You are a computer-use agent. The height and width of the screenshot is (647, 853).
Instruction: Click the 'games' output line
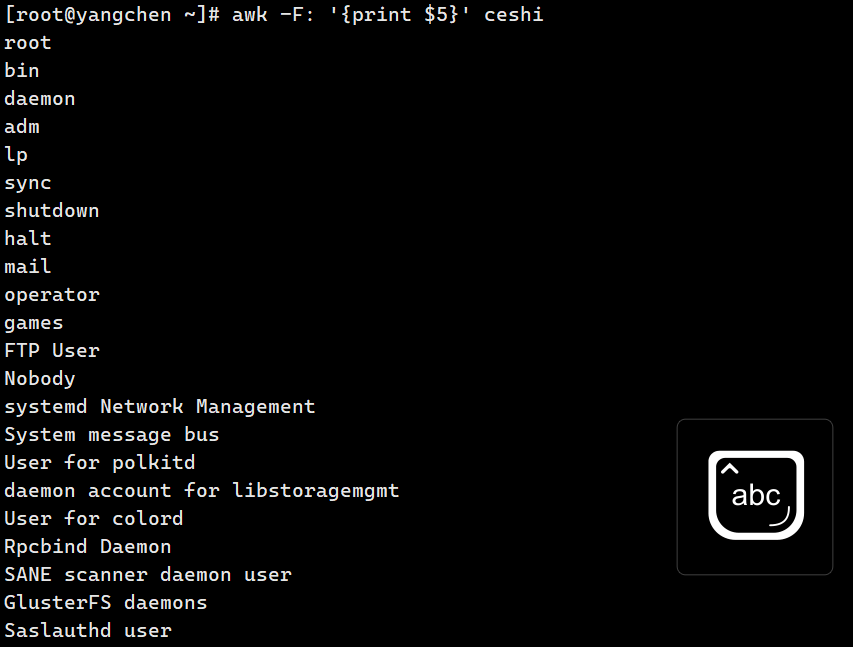(34, 323)
